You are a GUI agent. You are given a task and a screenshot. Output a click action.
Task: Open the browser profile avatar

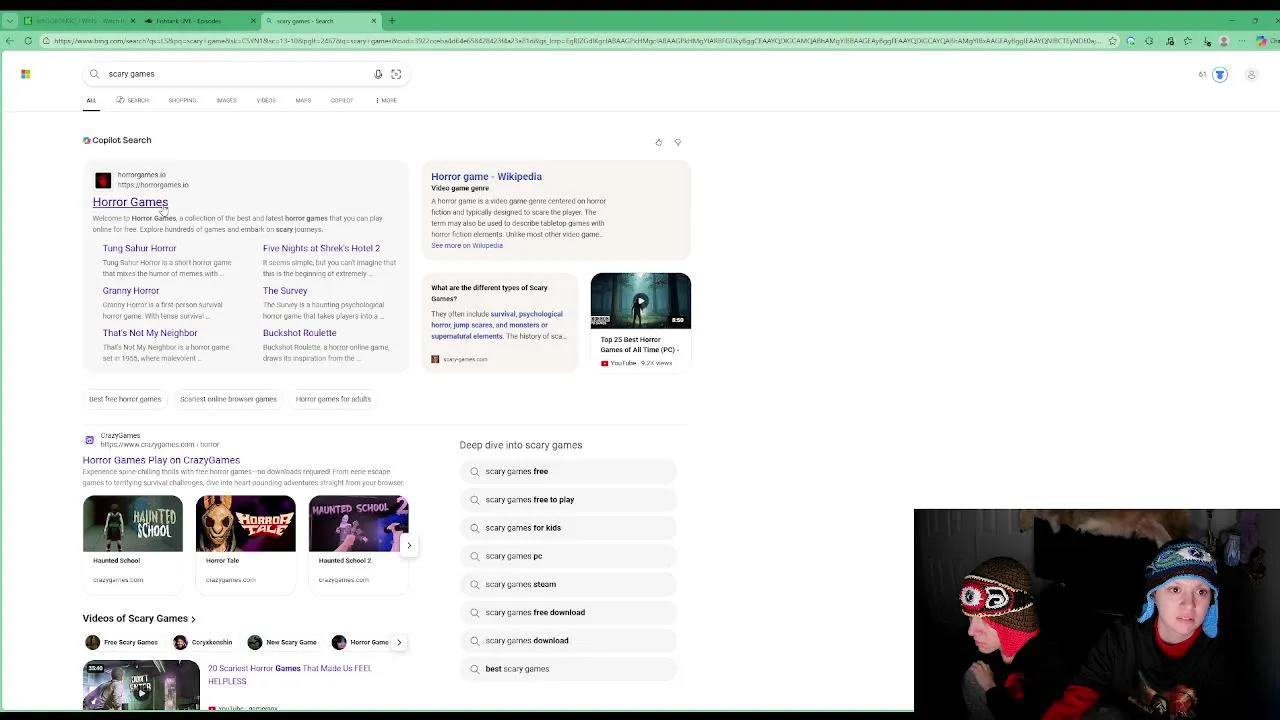[x=1223, y=41]
